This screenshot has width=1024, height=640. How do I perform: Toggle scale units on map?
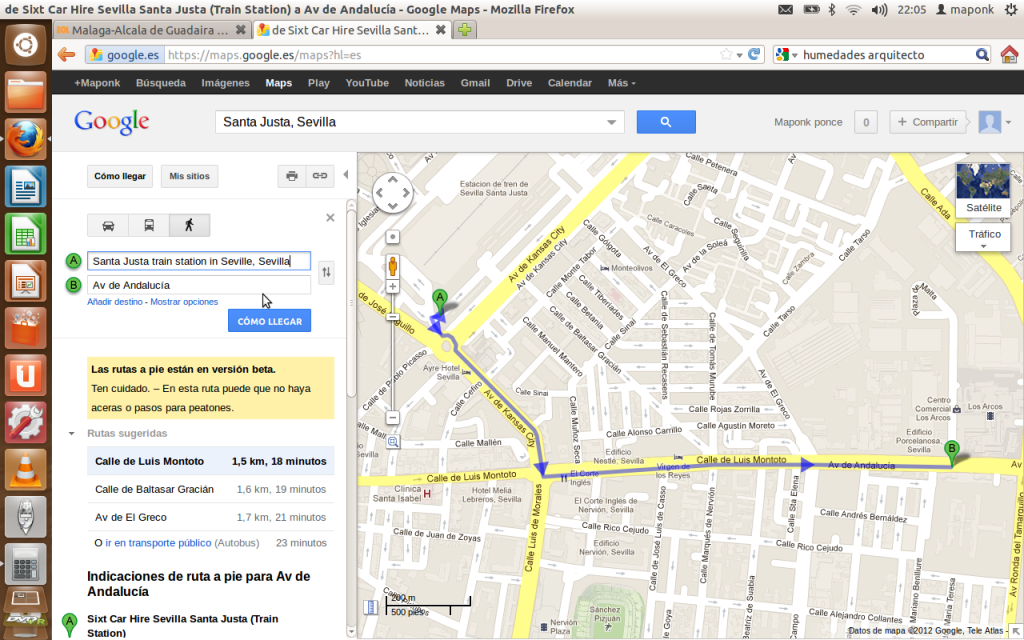pos(428,606)
